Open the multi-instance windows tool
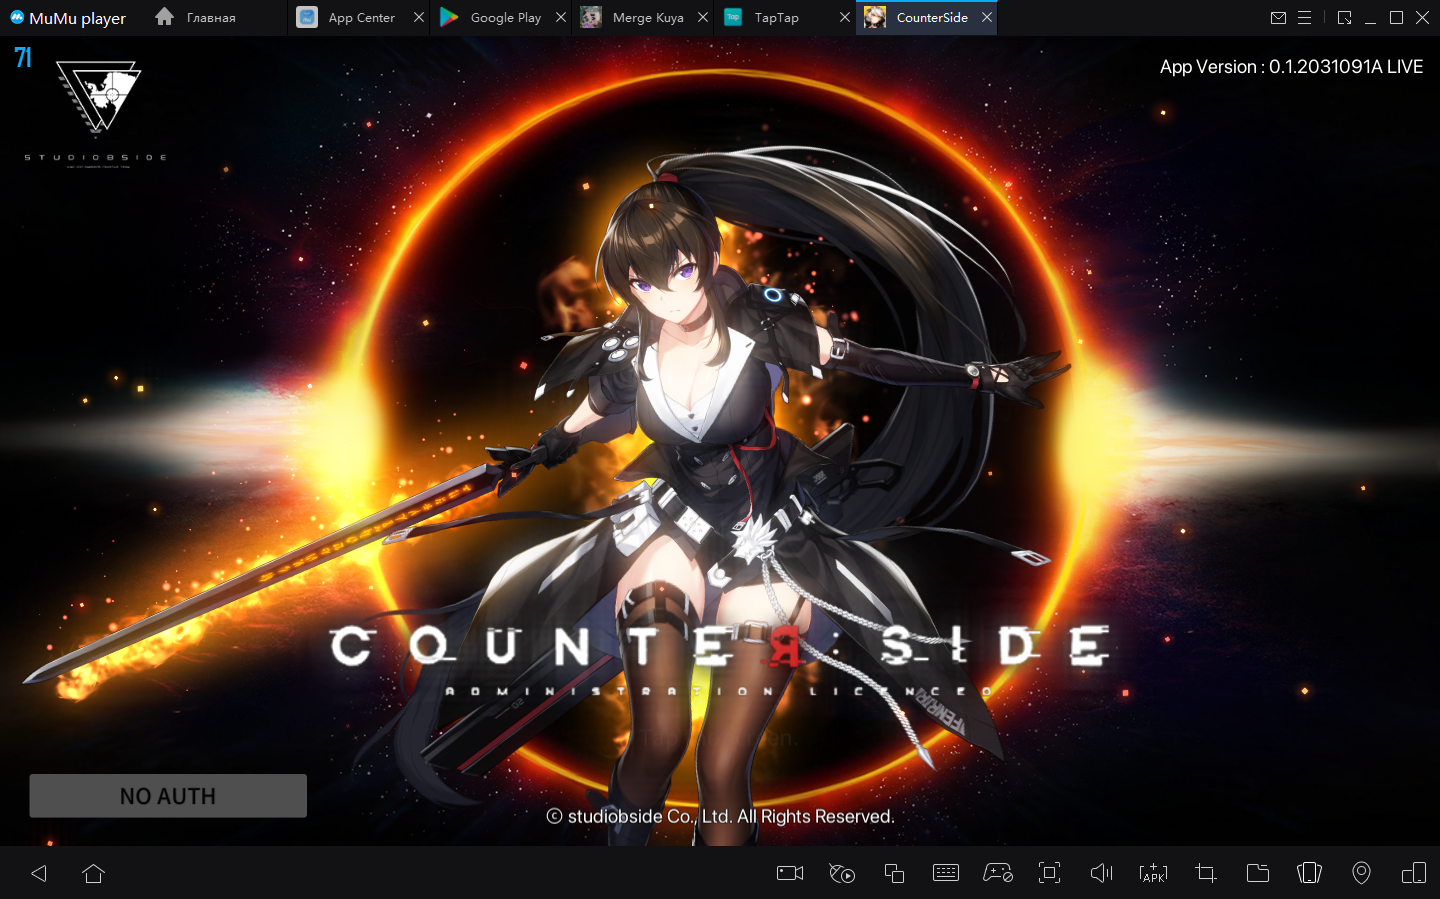The image size is (1440, 899). 894,873
